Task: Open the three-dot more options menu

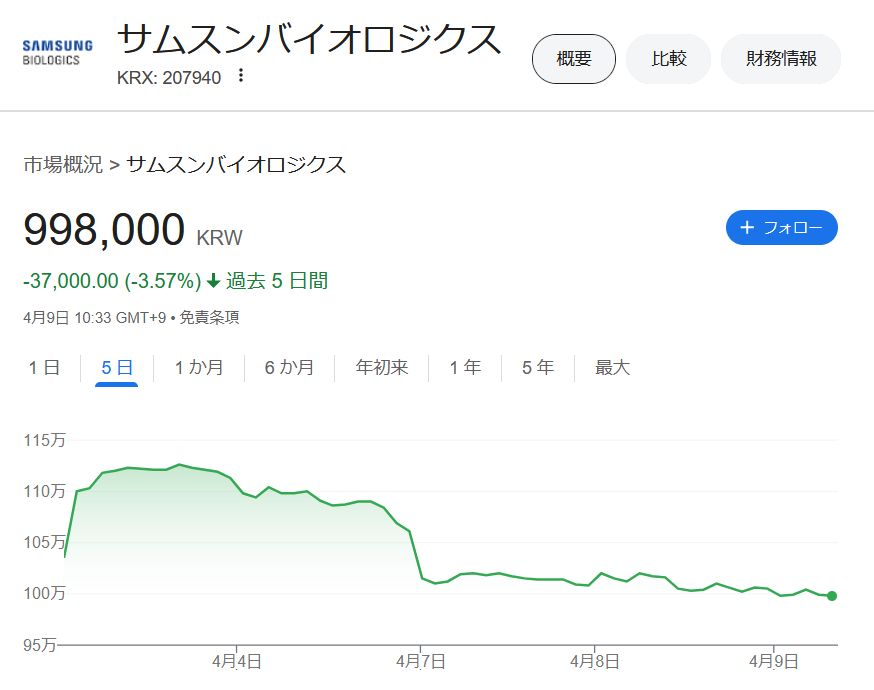Action: 240,76
